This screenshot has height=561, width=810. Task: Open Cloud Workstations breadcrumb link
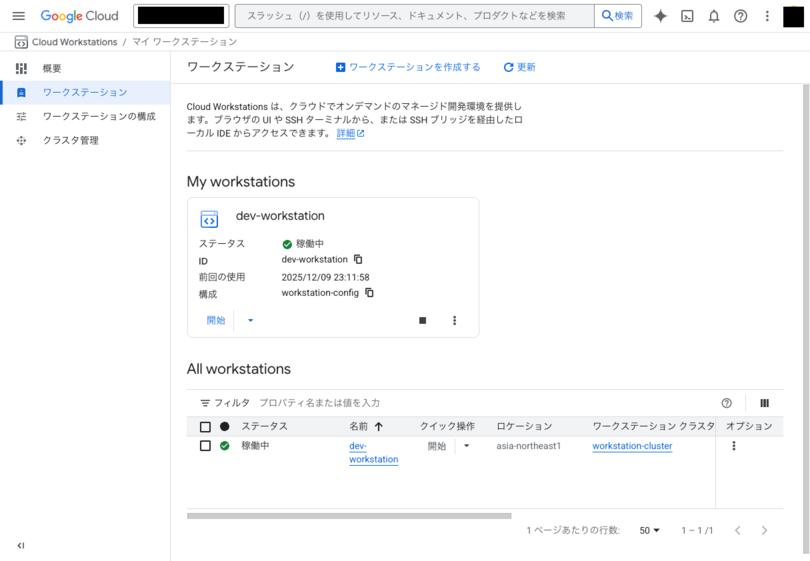pos(74,42)
